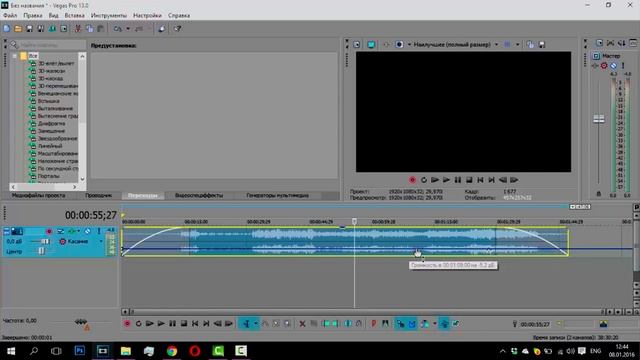Screen dimensions: 640x360
Task: Arm the audio track for record
Action: click(49, 231)
